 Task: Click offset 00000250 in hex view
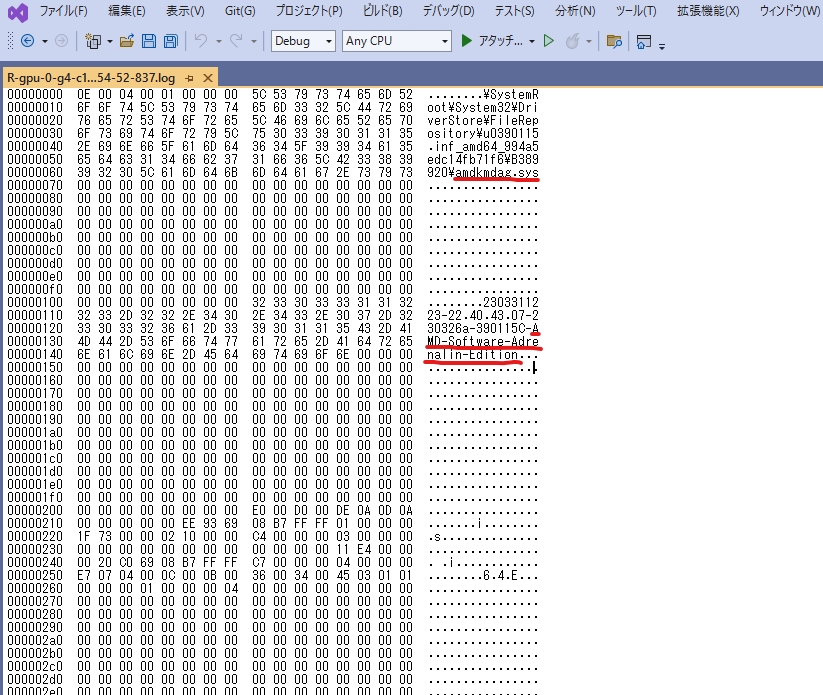click(35, 575)
